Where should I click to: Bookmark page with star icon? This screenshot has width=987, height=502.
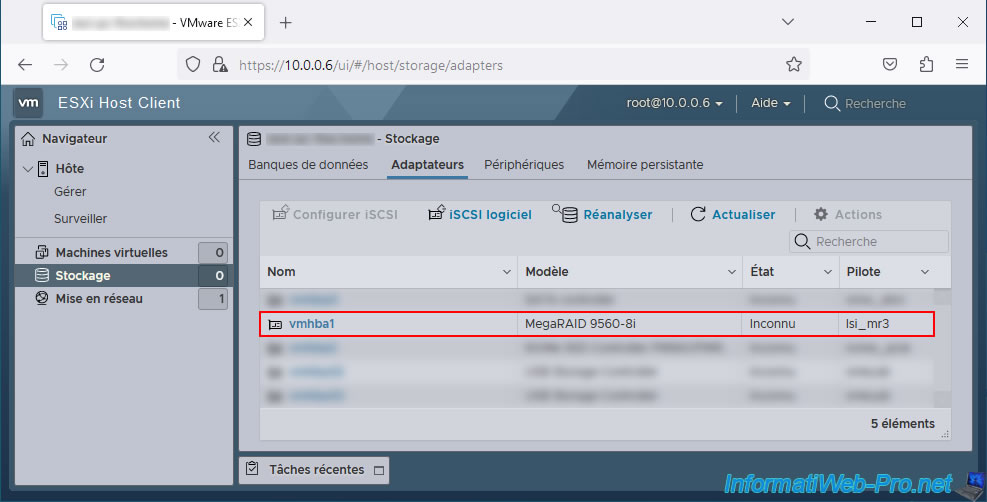(794, 64)
